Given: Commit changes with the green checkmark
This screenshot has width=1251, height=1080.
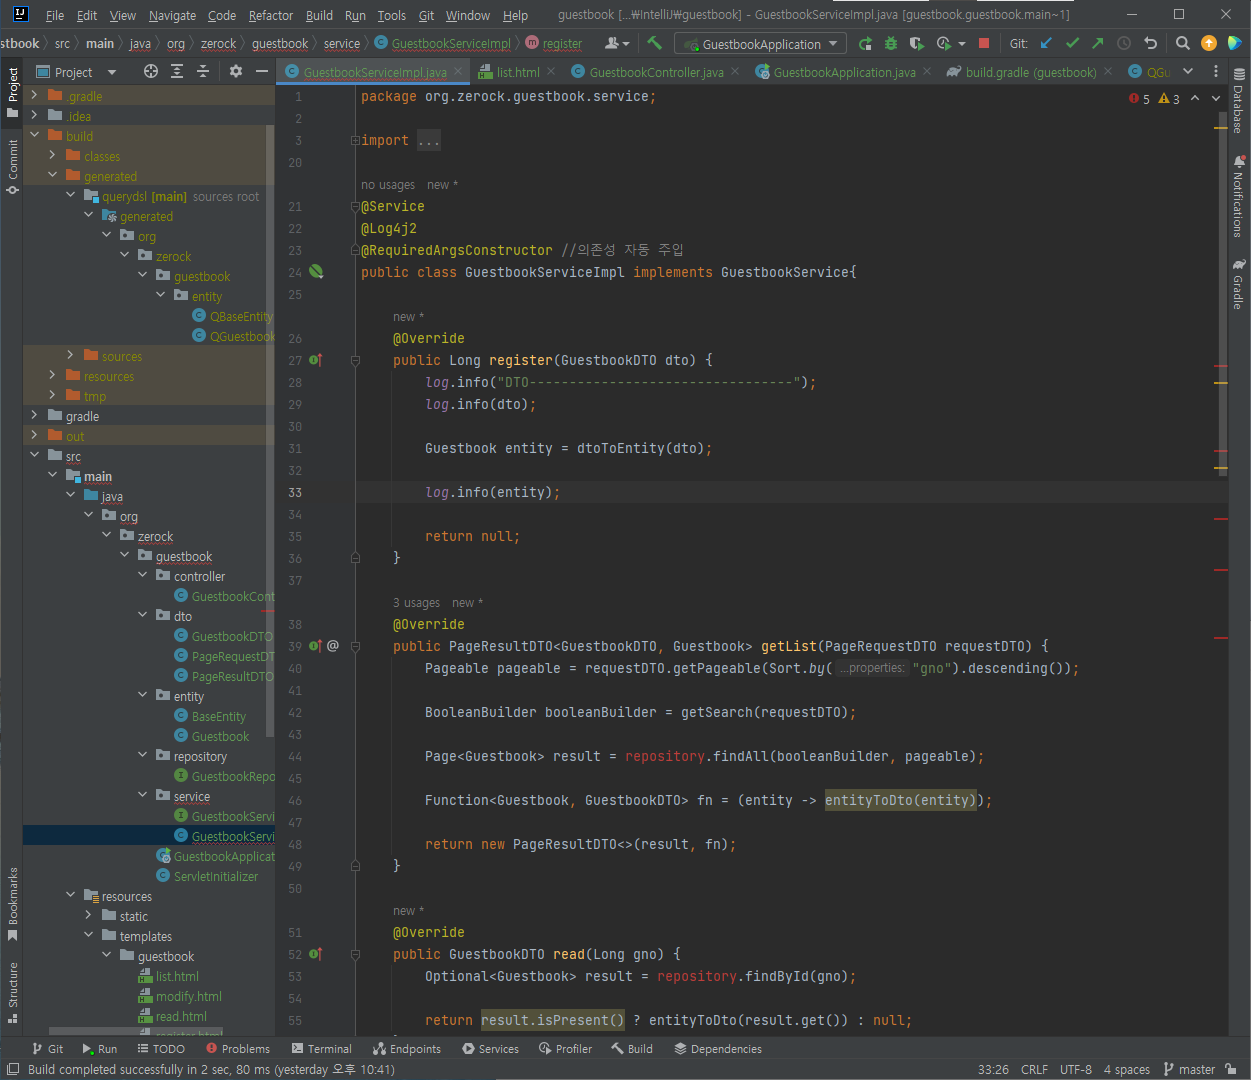Looking at the screenshot, I should (x=1072, y=43).
